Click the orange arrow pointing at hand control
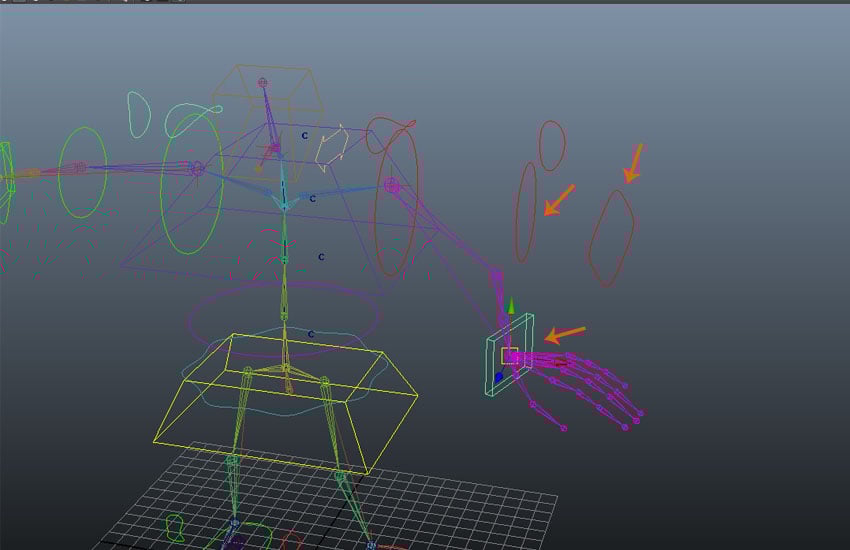This screenshot has width=850, height=550. [x=564, y=334]
